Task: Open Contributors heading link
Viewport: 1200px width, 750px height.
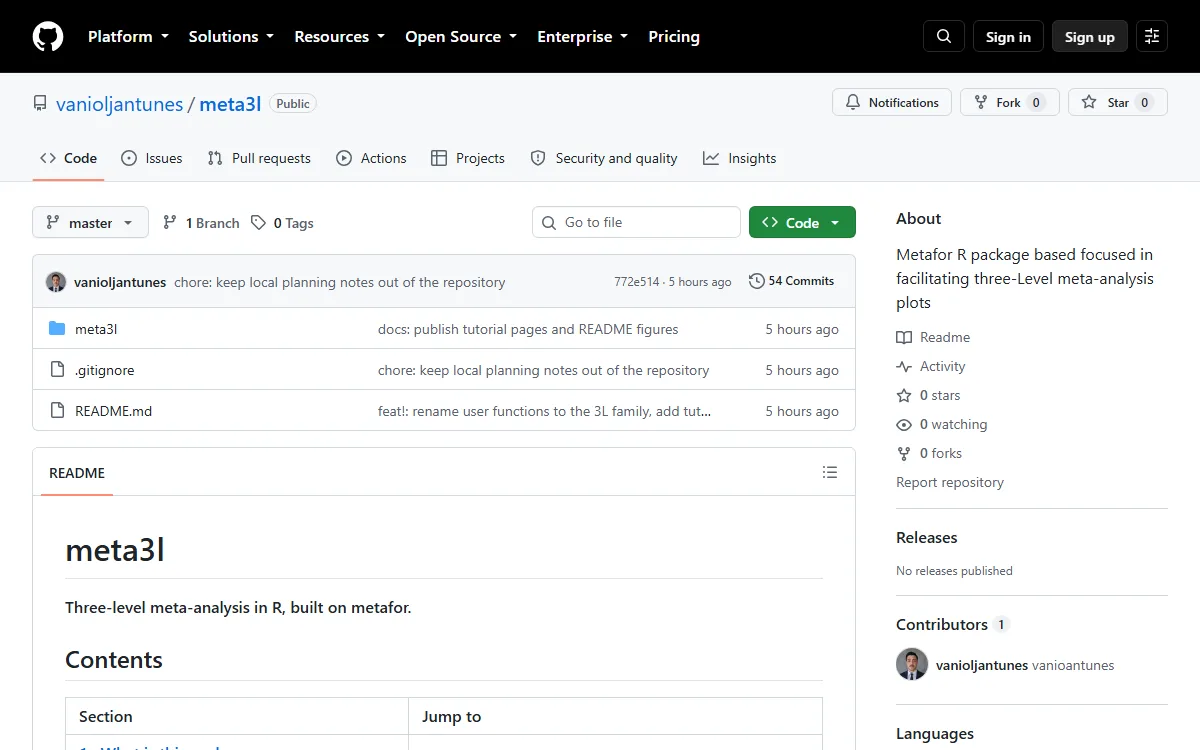Action: click(952, 624)
